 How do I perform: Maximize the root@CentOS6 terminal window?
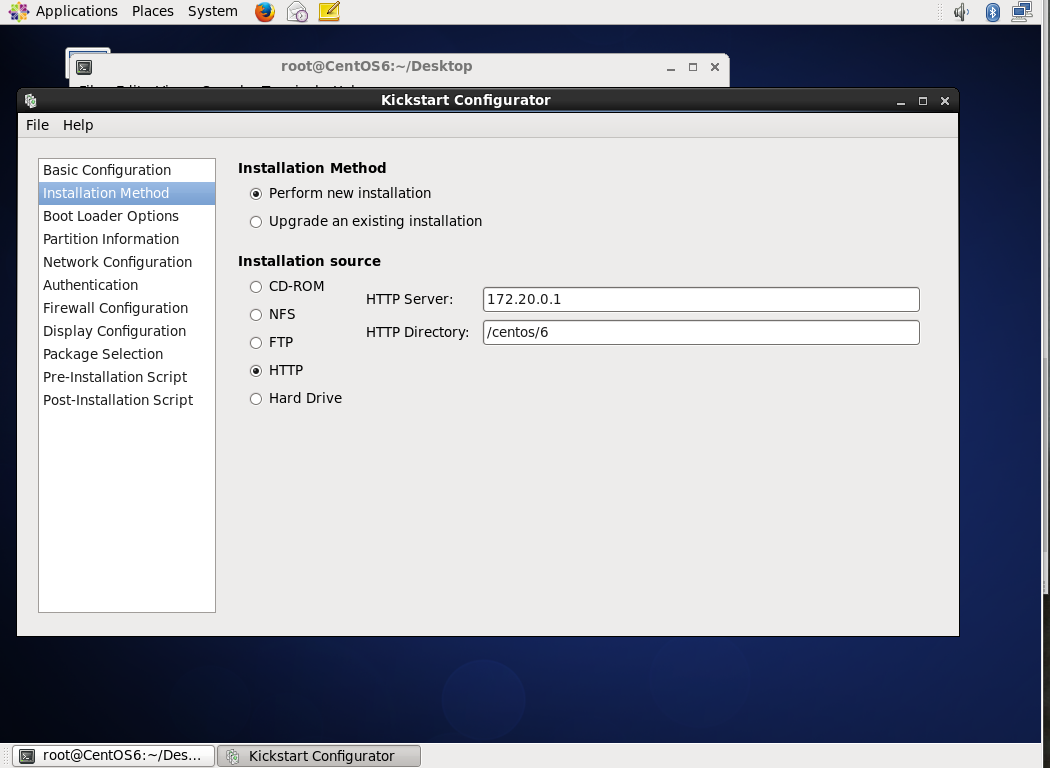point(692,67)
